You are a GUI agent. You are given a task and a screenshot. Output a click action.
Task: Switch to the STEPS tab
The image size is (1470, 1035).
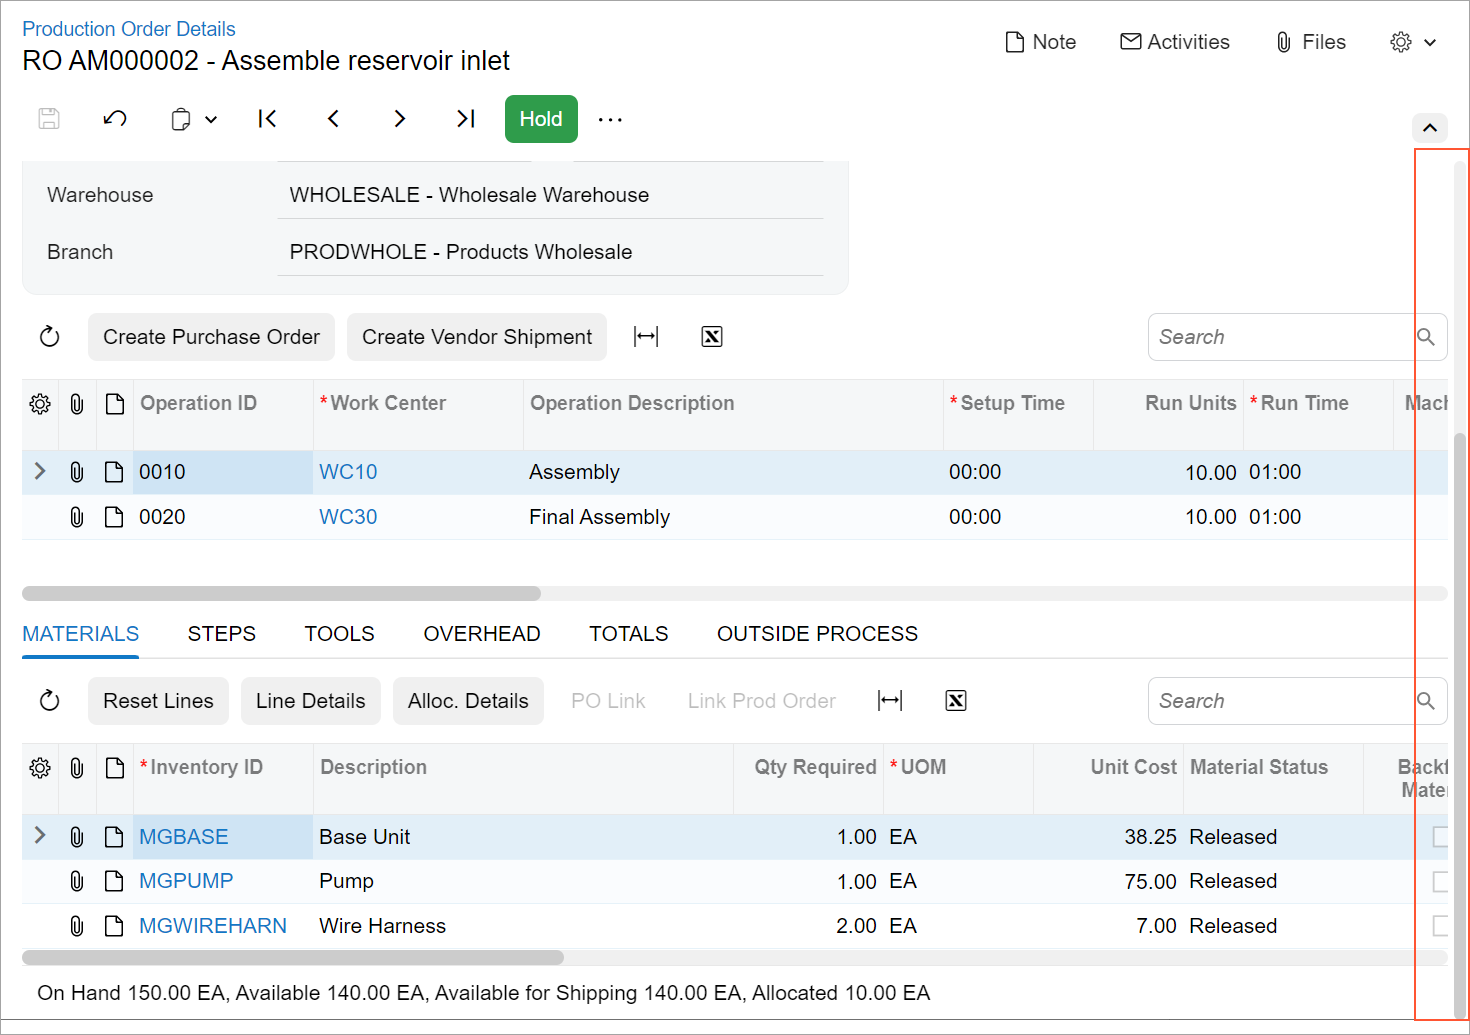point(222,634)
